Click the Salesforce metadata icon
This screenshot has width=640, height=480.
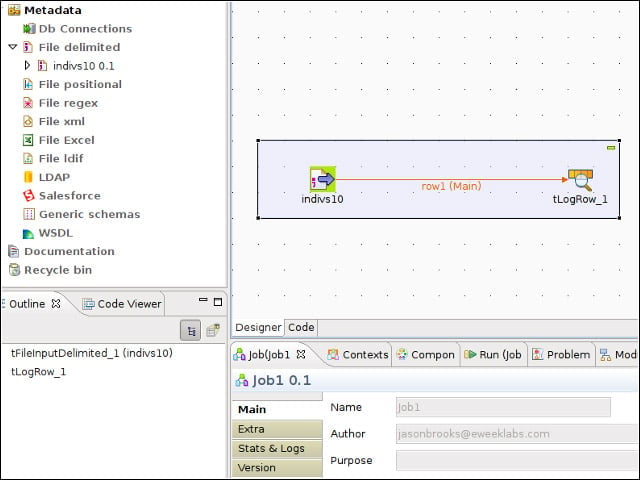(x=29, y=196)
